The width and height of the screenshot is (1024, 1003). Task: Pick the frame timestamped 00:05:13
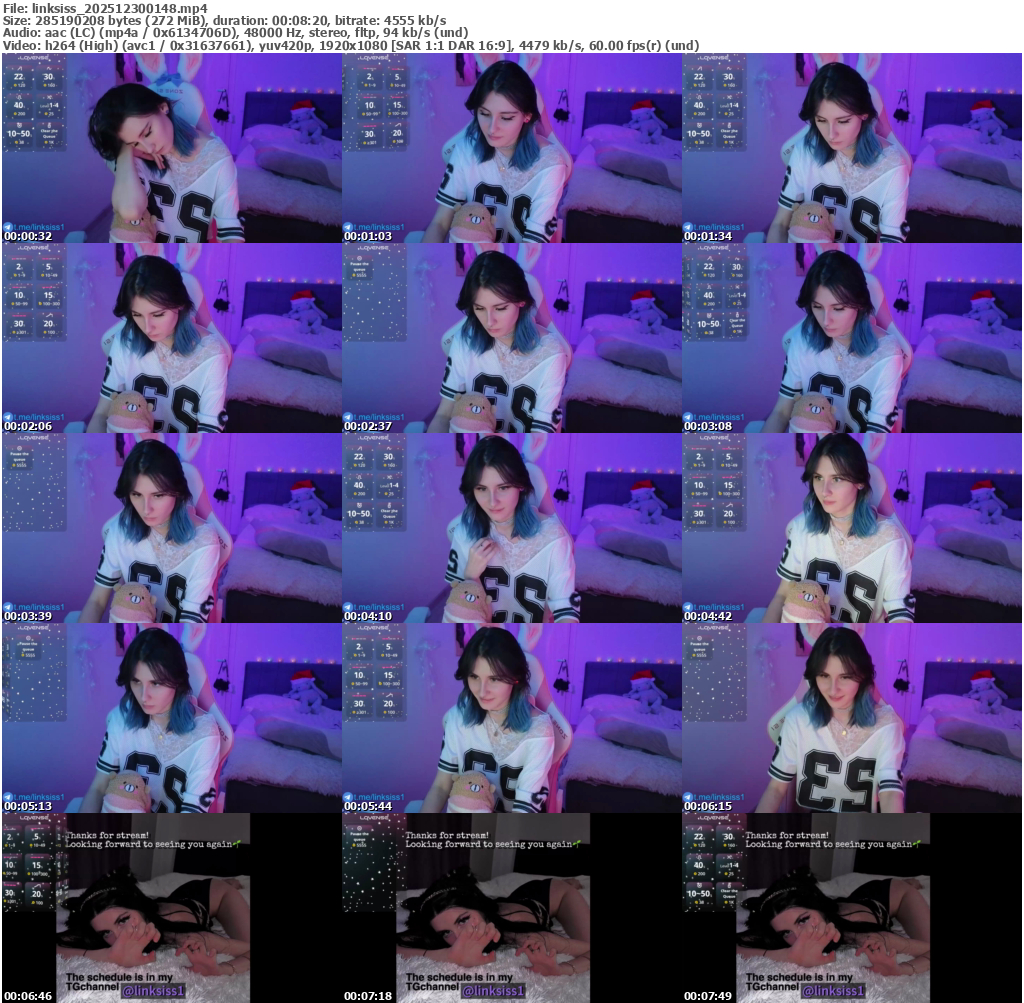(172, 718)
